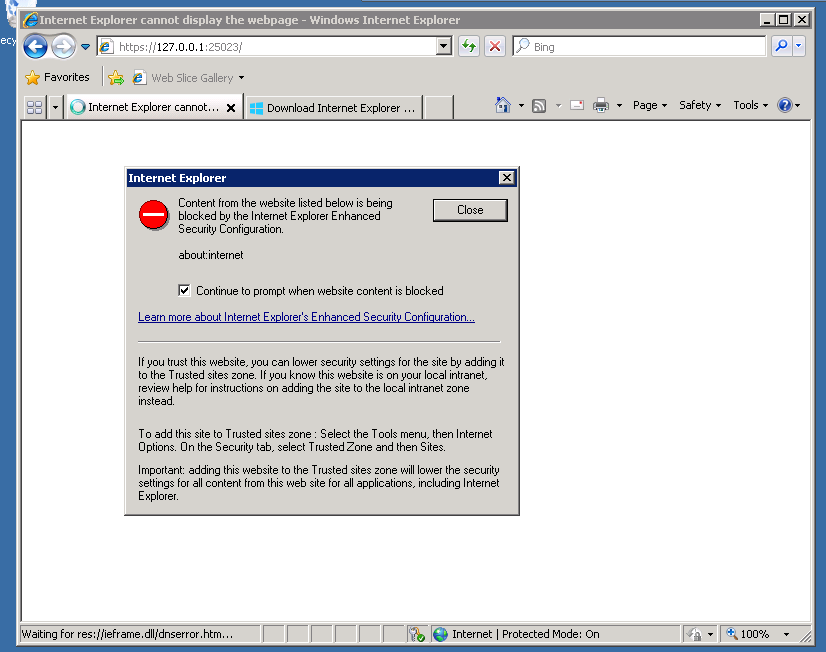
Task: Click the RSS feeds icon
Action: [x=539, y=106]
